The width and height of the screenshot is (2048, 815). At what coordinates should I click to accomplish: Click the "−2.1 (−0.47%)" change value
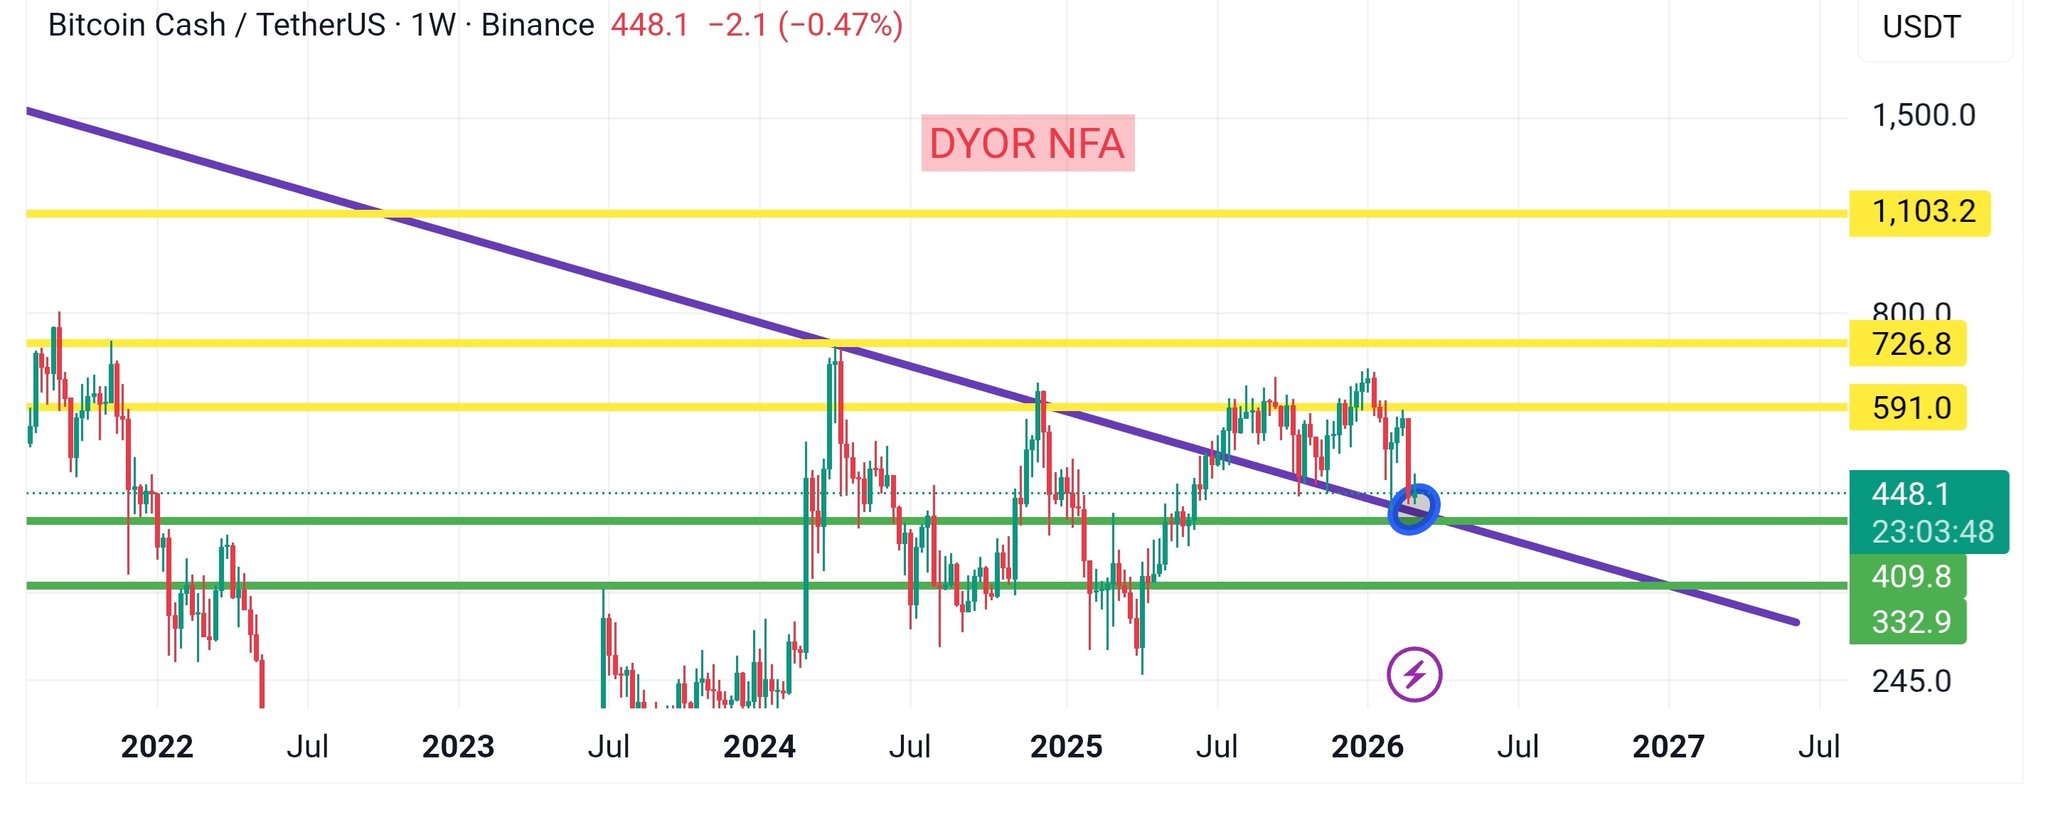(x=805, y=25)
